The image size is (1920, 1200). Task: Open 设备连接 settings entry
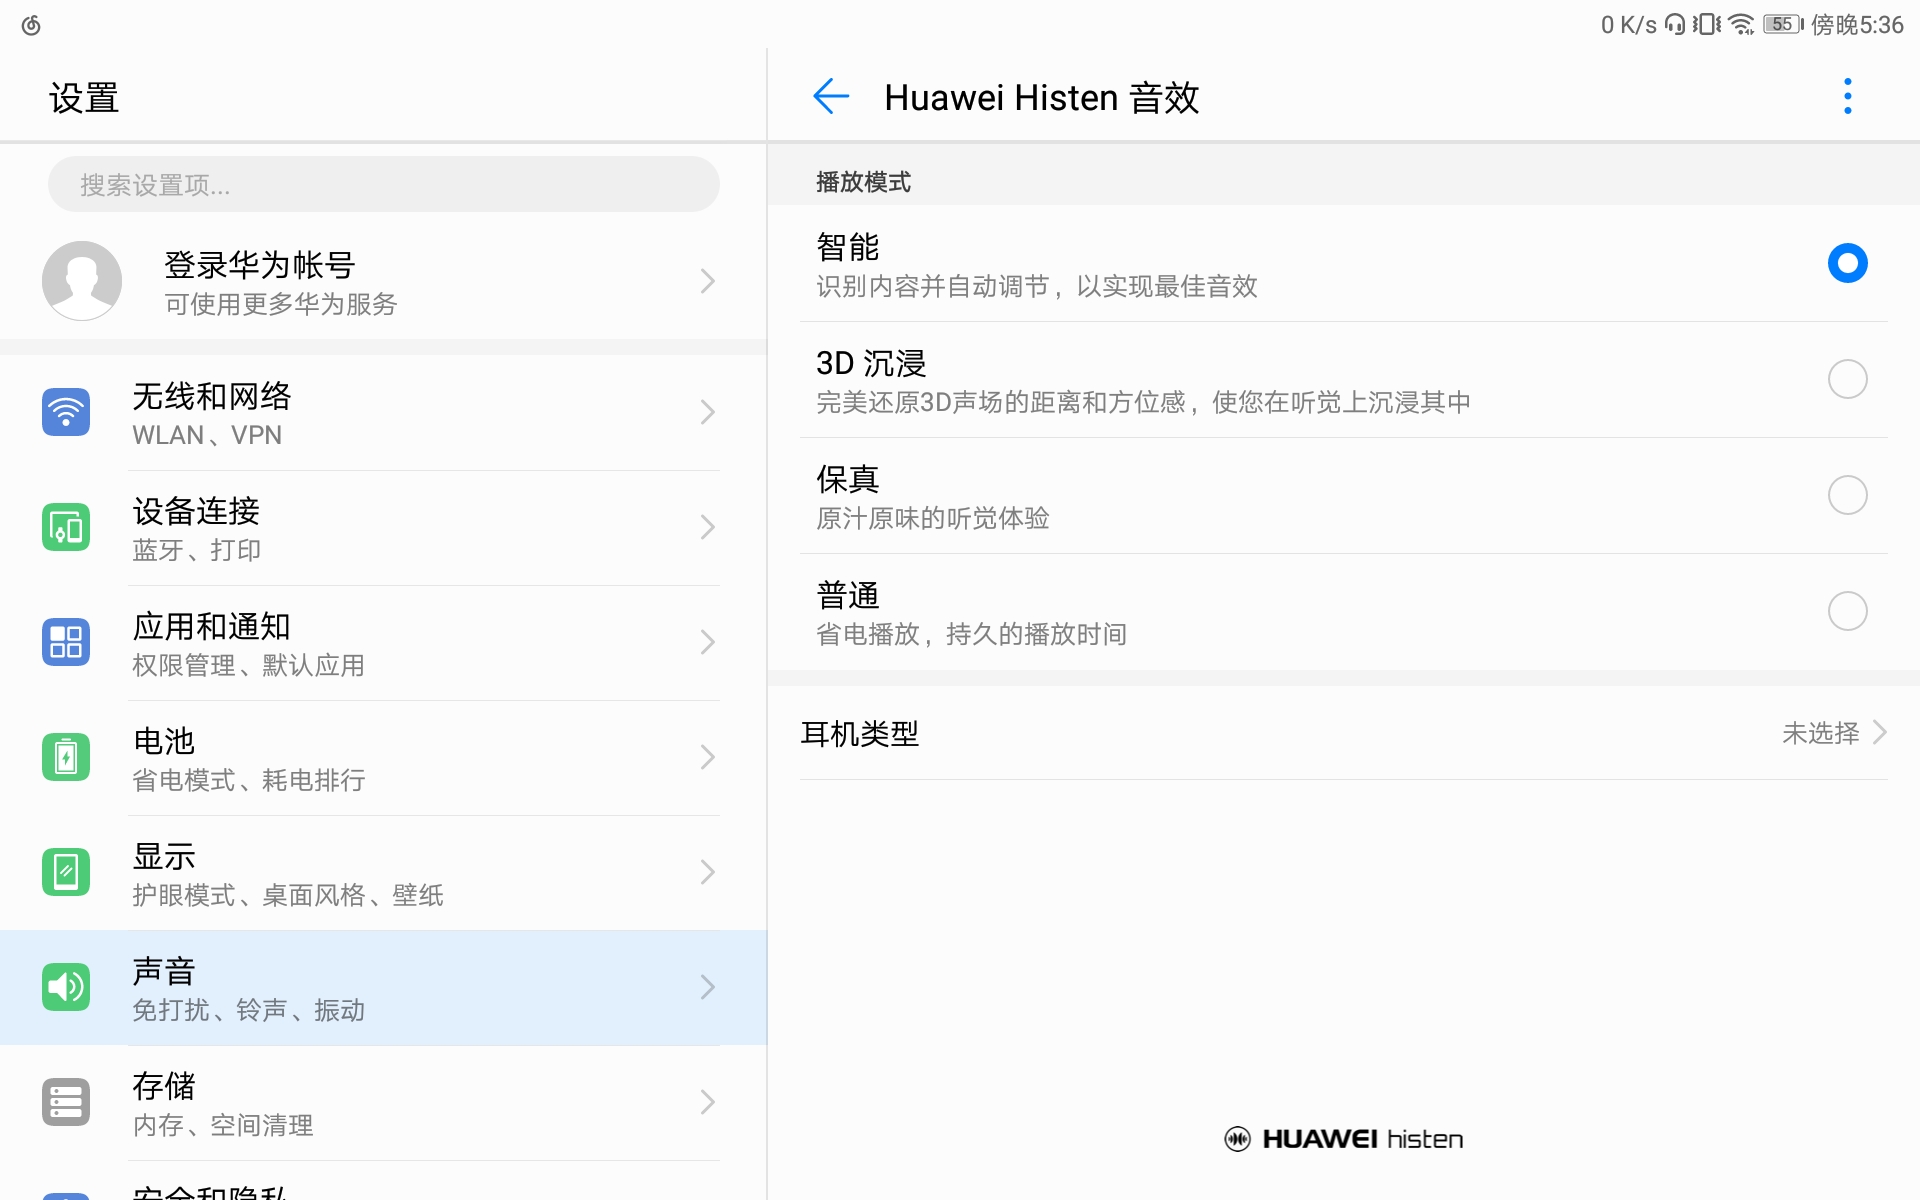click(x=383, y=527)
